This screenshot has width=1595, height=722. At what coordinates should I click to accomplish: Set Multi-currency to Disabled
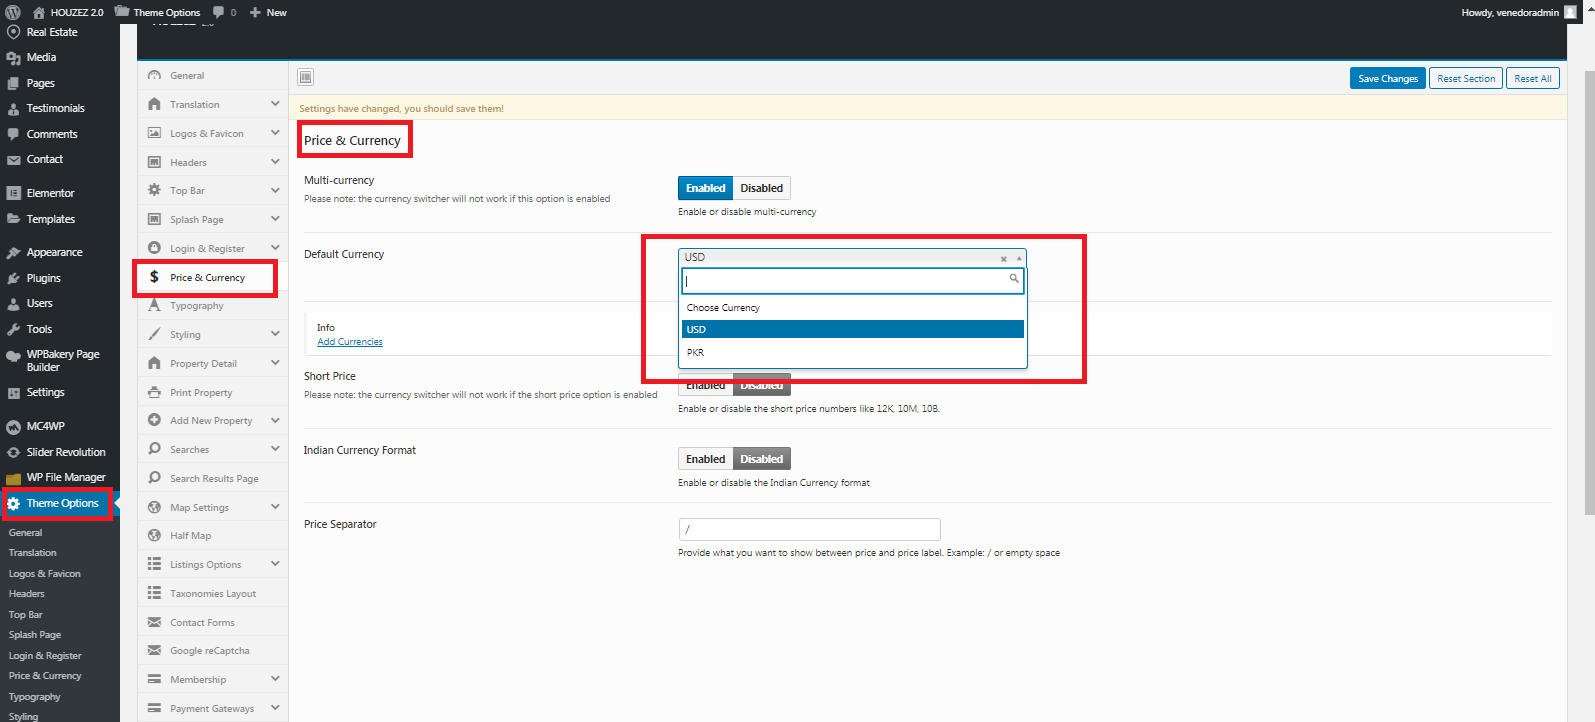762,188
